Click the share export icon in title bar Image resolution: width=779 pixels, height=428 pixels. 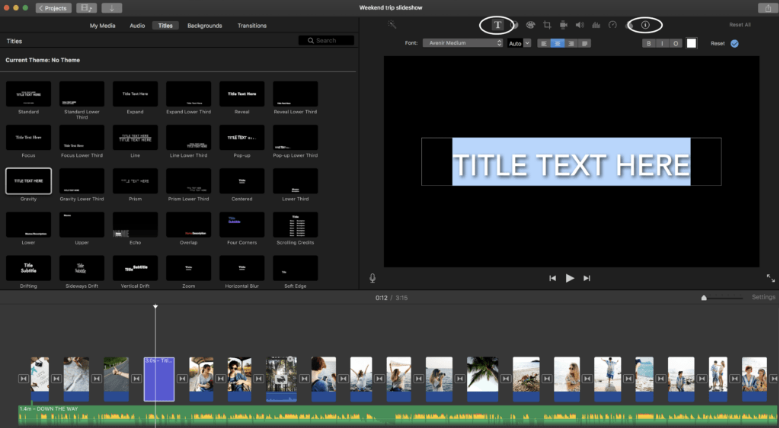click(766, 8)
